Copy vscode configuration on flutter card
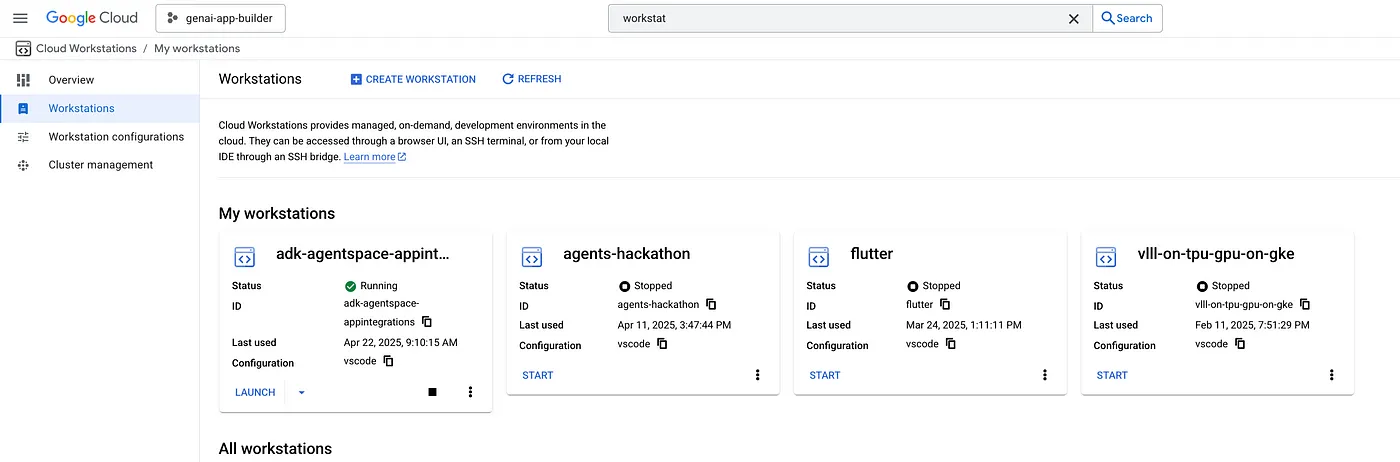Viewport: 1400px width, 462px height. pyautogui.click(x=950, y=343)
